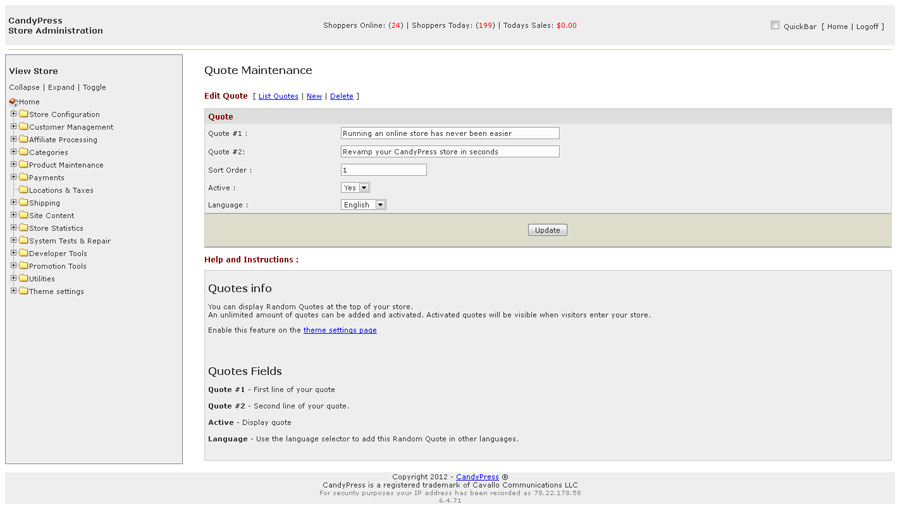Select Product Maintenance tree label

[x=66, y=165]
